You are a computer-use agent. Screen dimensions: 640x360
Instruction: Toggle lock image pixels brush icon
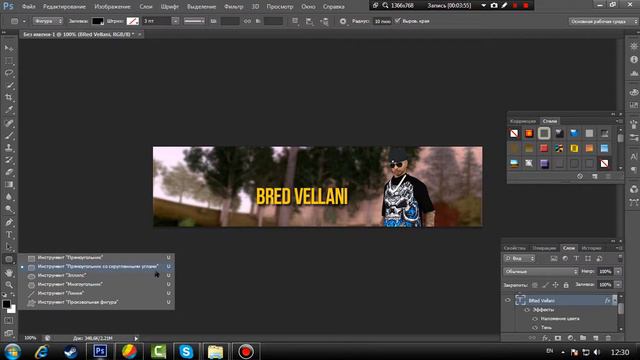tap(545, 285)
